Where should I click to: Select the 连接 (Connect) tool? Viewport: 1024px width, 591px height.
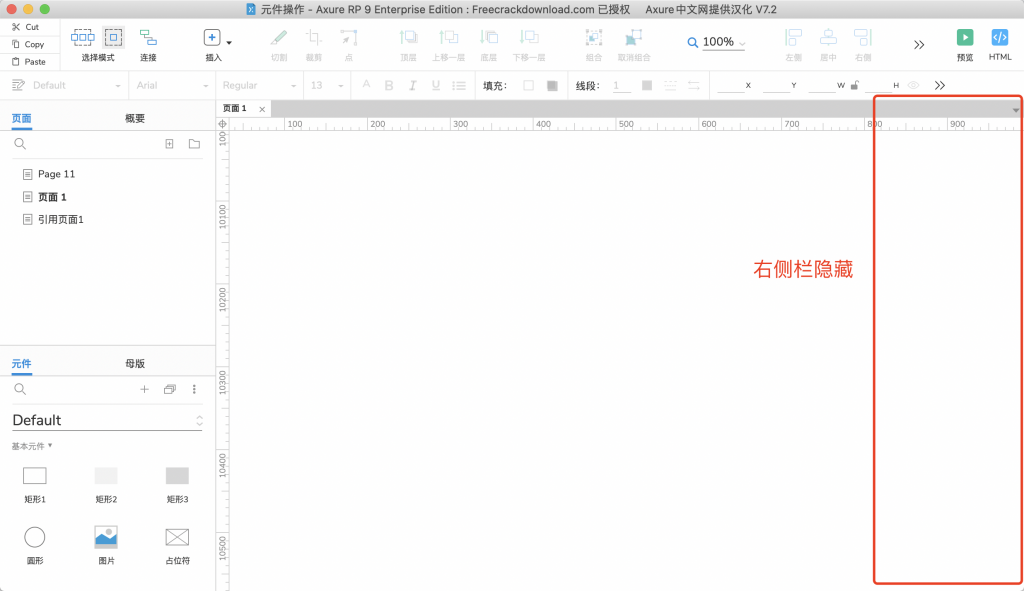(x=148, y=38)
